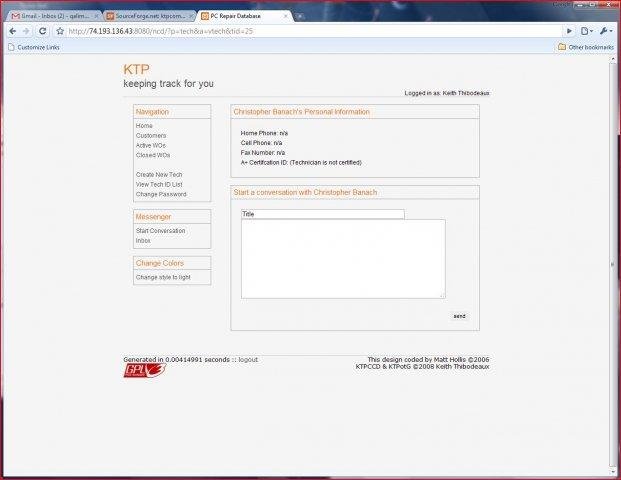The width and height of the screenshot is (621, 480).
Task: Close the Gmail tab
Action: pos(96,16)
